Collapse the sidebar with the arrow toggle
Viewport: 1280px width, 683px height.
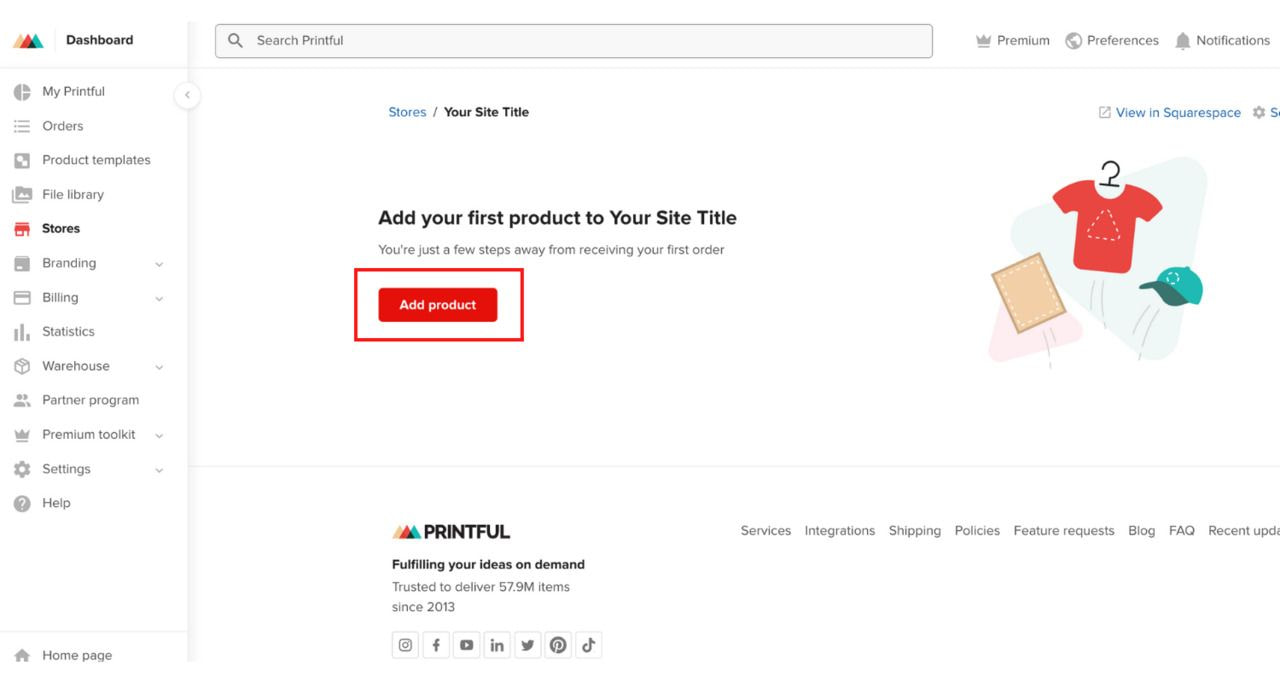pyautogui.click(x=187, y=95)
